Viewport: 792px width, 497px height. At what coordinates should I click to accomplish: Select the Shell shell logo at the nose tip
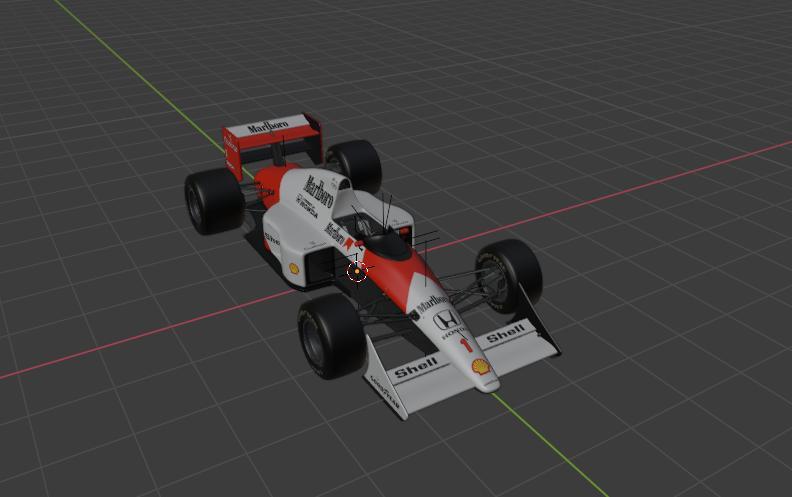point(481,367)
